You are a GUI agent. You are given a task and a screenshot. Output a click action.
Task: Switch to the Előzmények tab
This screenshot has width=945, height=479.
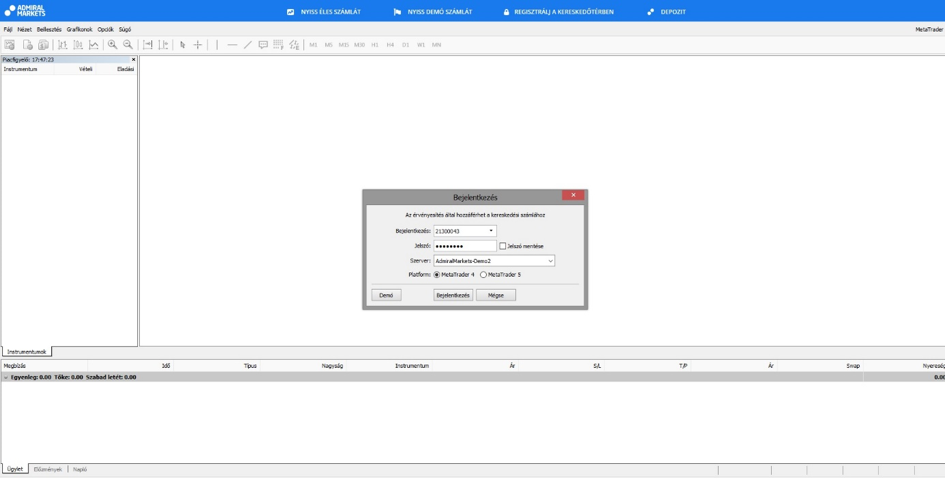tap(48, 469)
